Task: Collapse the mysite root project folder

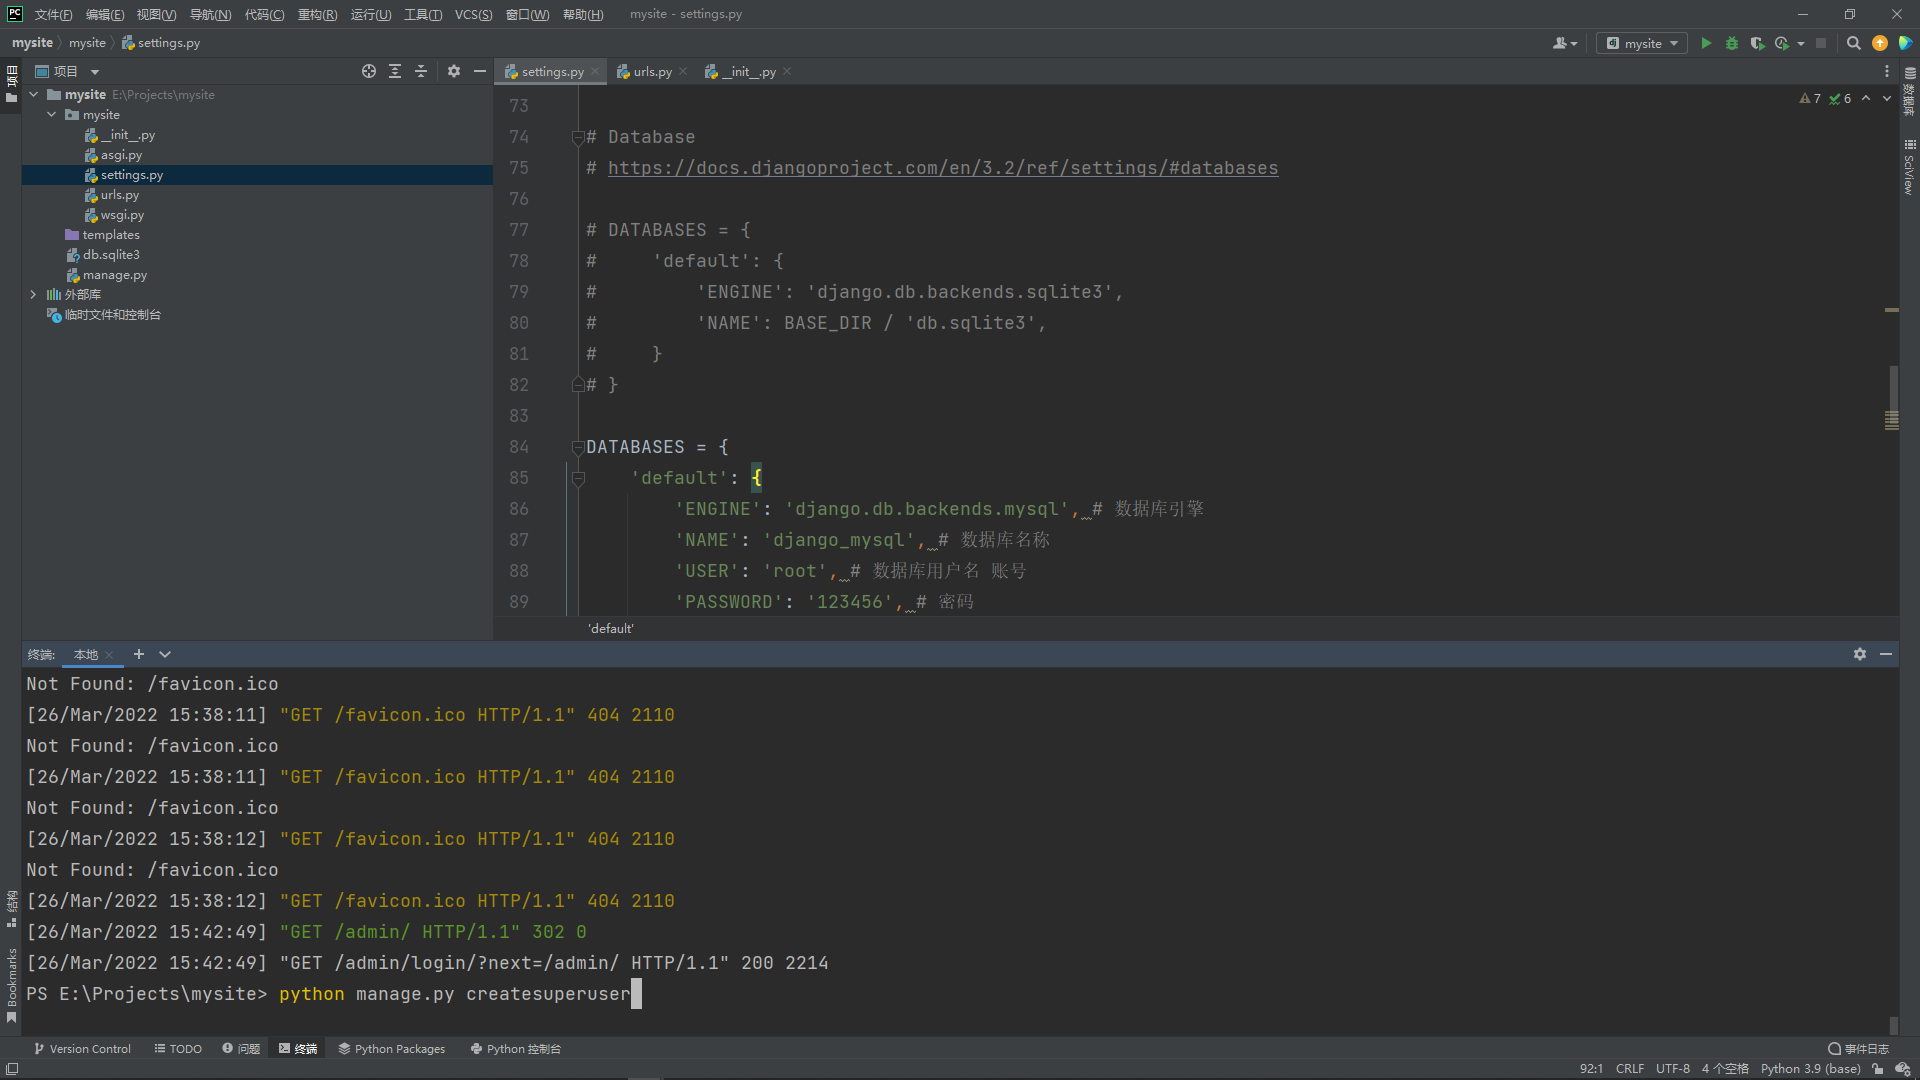Action: (x=34, y=94)
